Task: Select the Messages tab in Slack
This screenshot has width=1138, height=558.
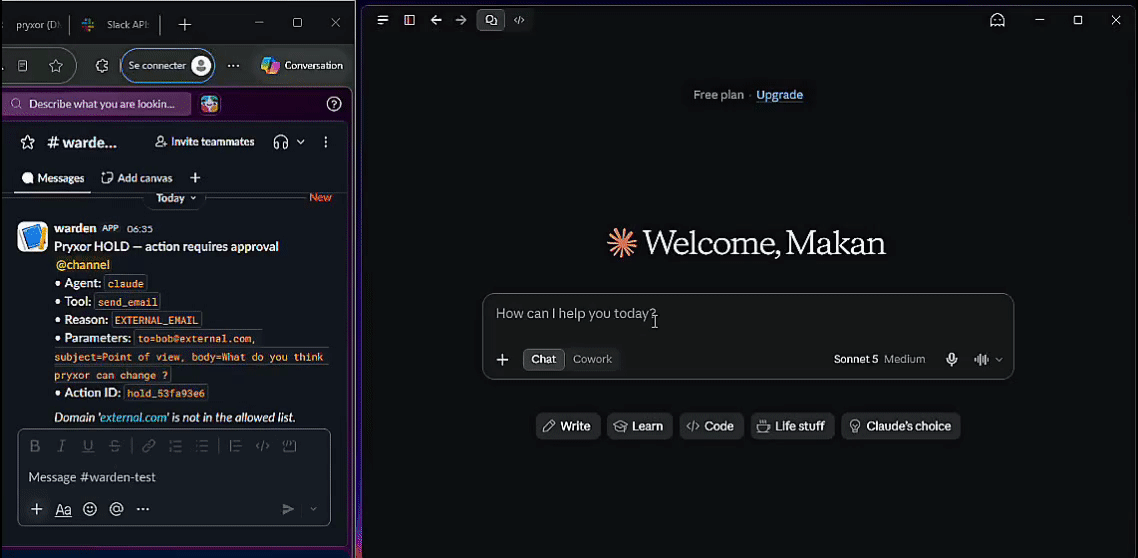Action: pyautogui.click(x=53, y=179)
